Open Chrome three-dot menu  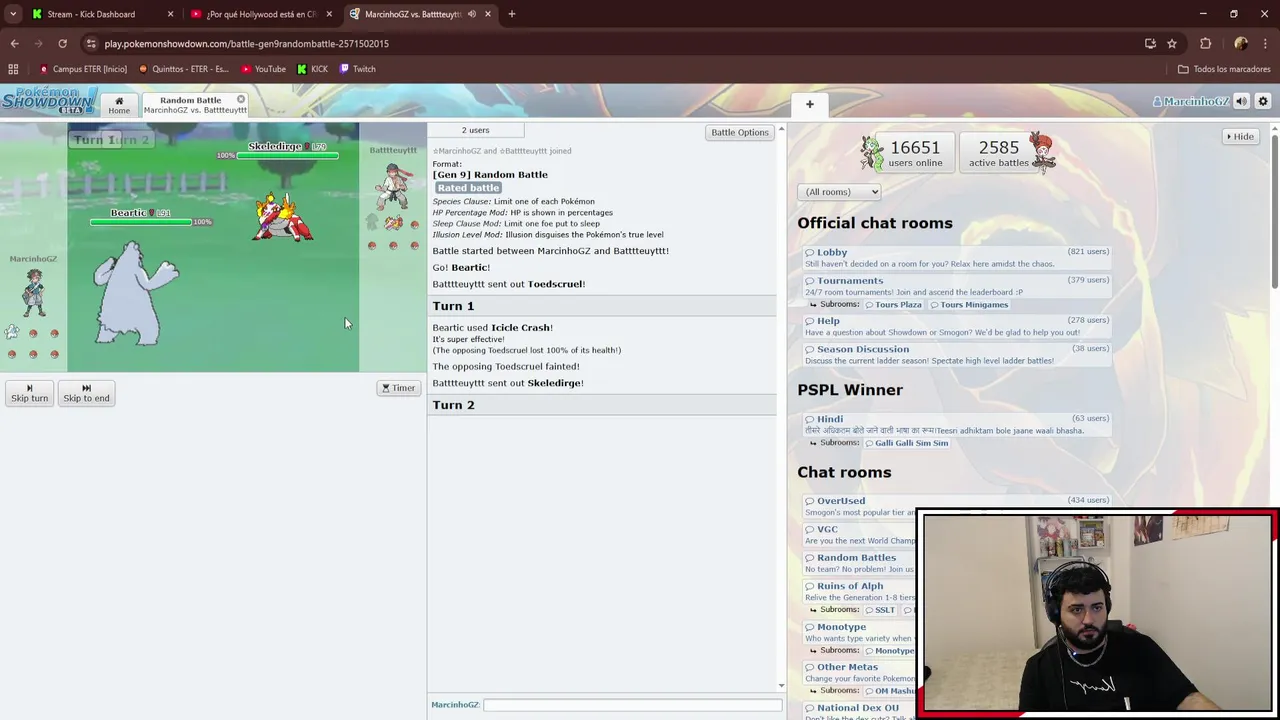[x=1265, y=43]
